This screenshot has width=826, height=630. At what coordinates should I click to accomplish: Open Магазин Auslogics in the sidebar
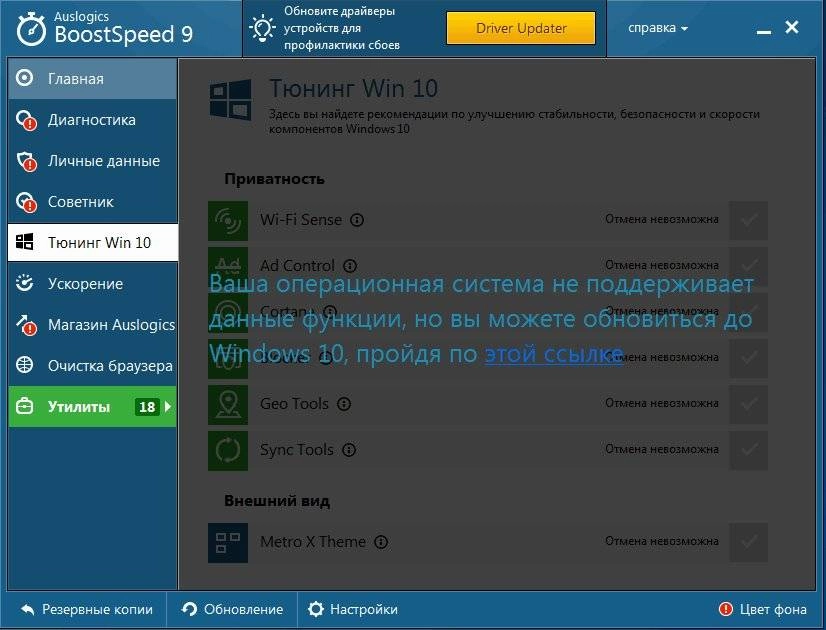tap(93, 325)
